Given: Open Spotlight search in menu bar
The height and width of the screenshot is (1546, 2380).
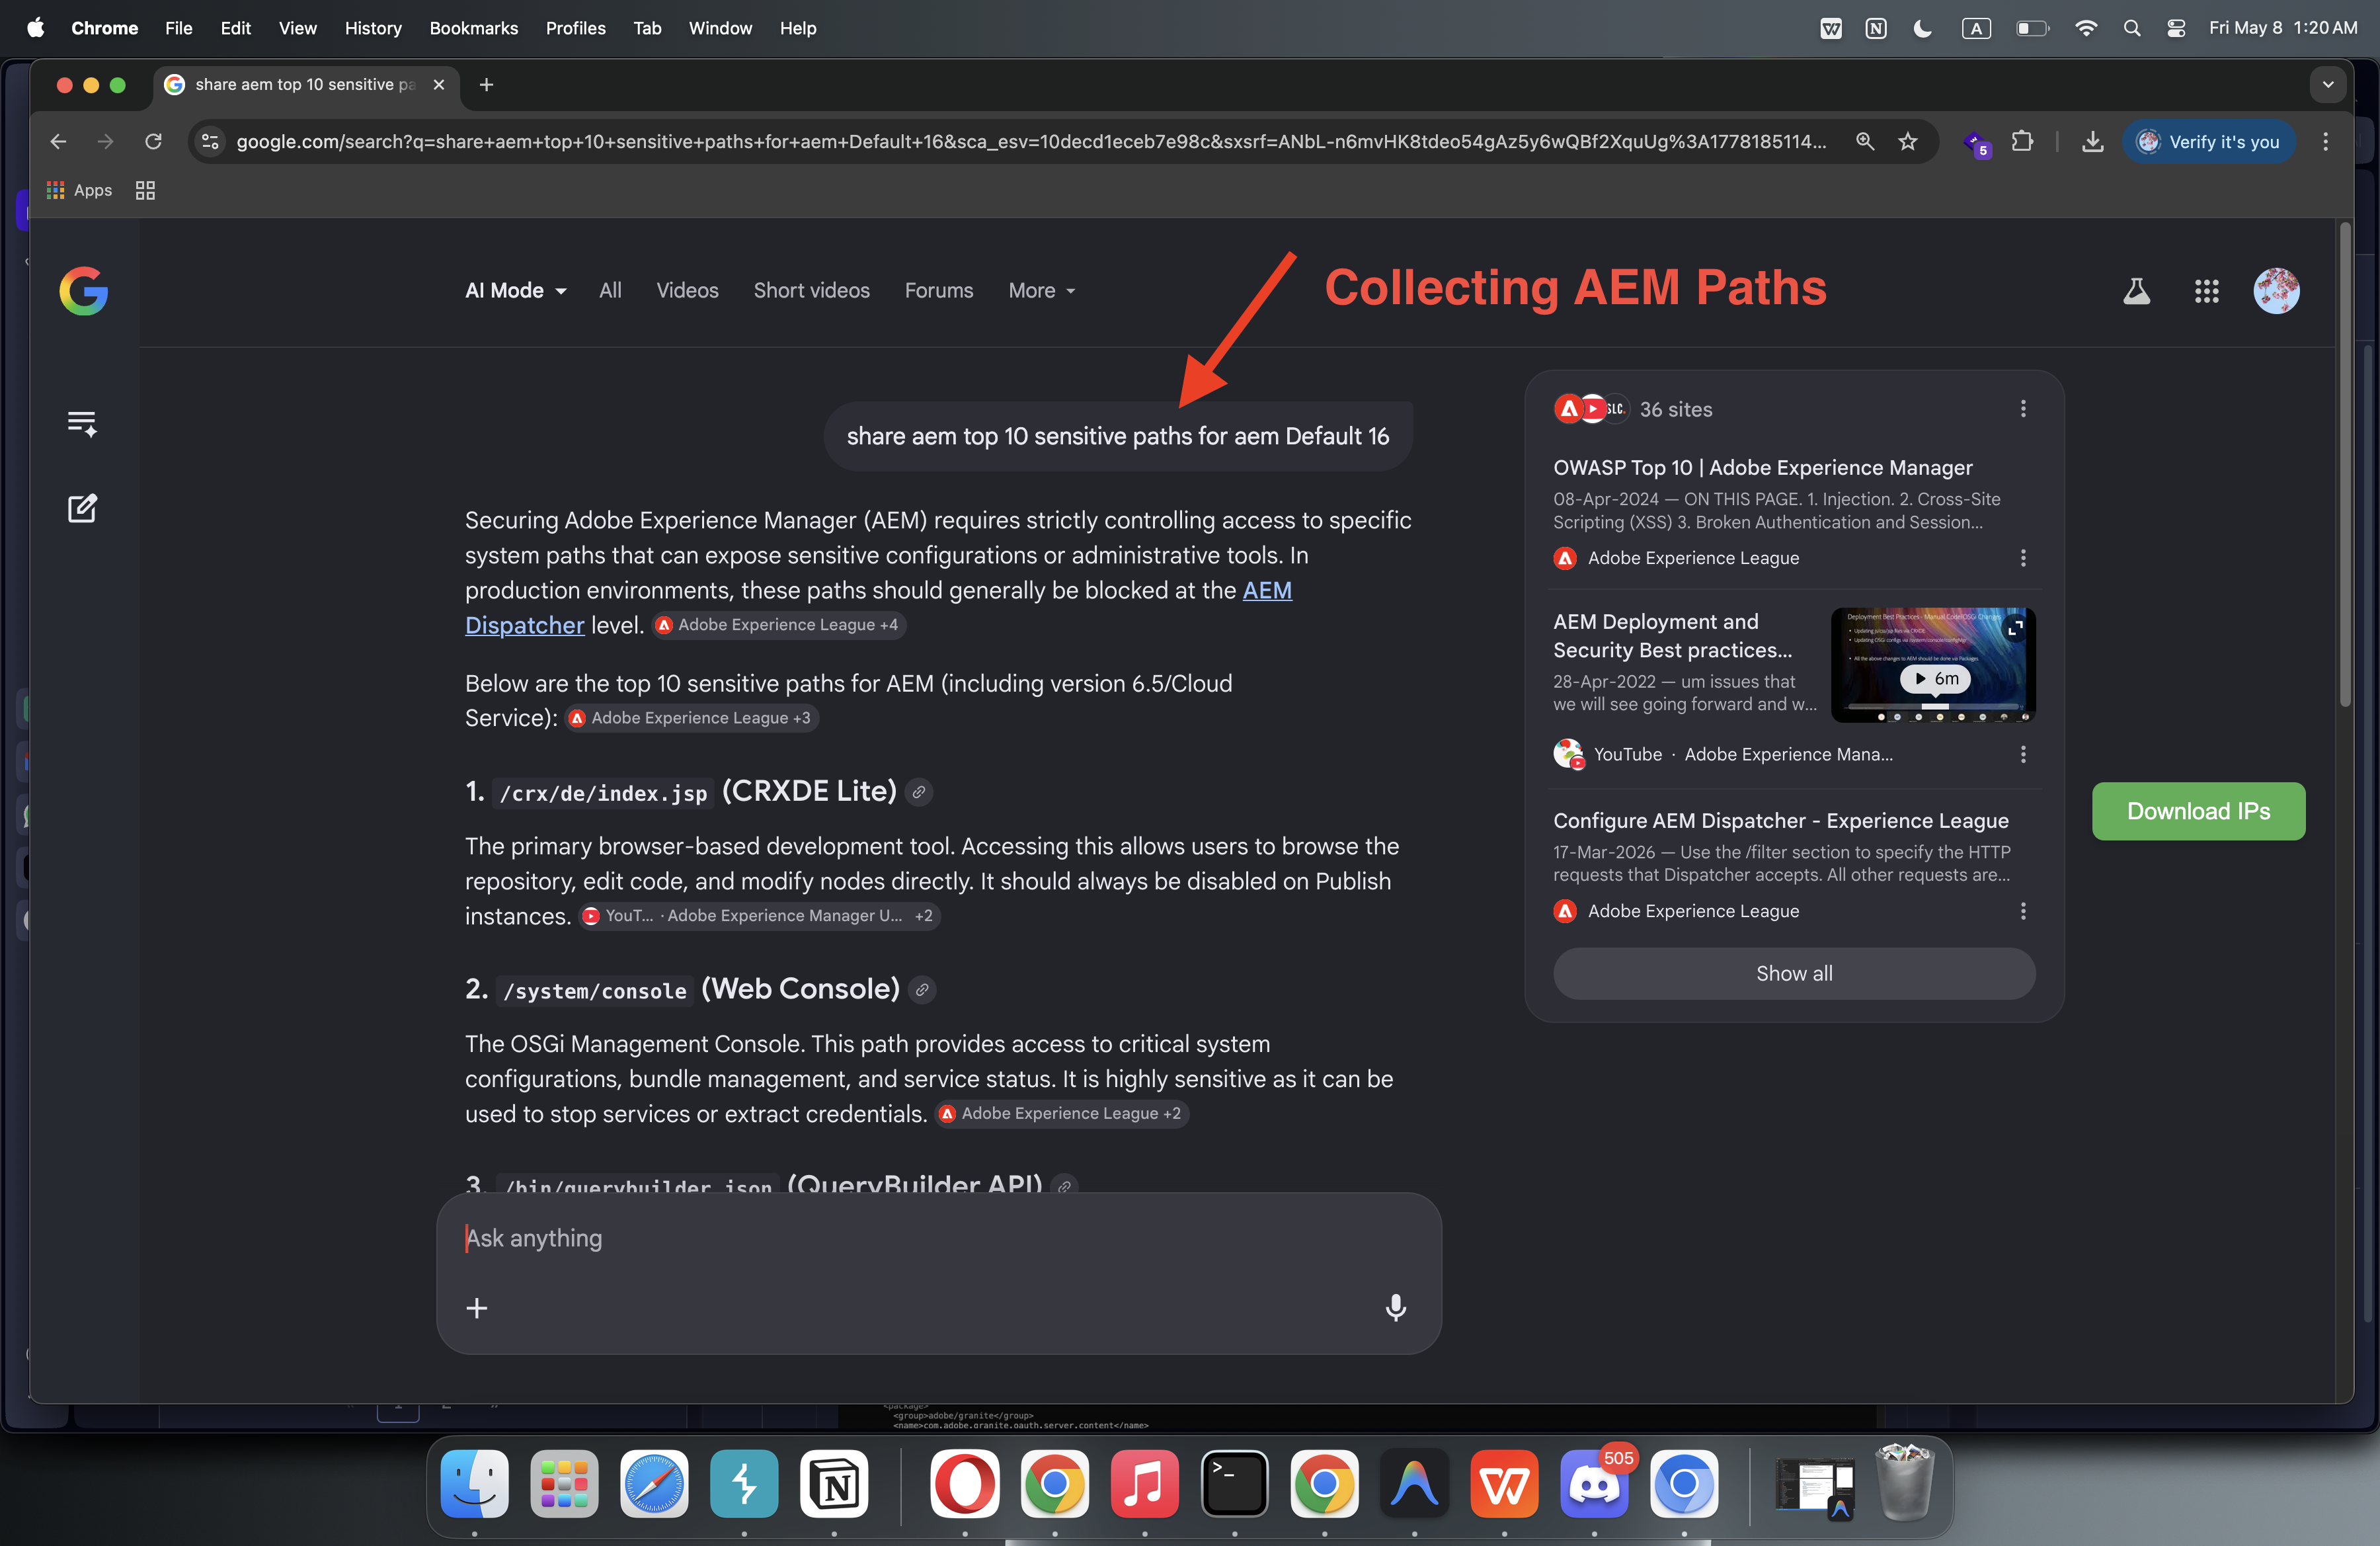Looking at the screenshot, I should pos(2131,28).
